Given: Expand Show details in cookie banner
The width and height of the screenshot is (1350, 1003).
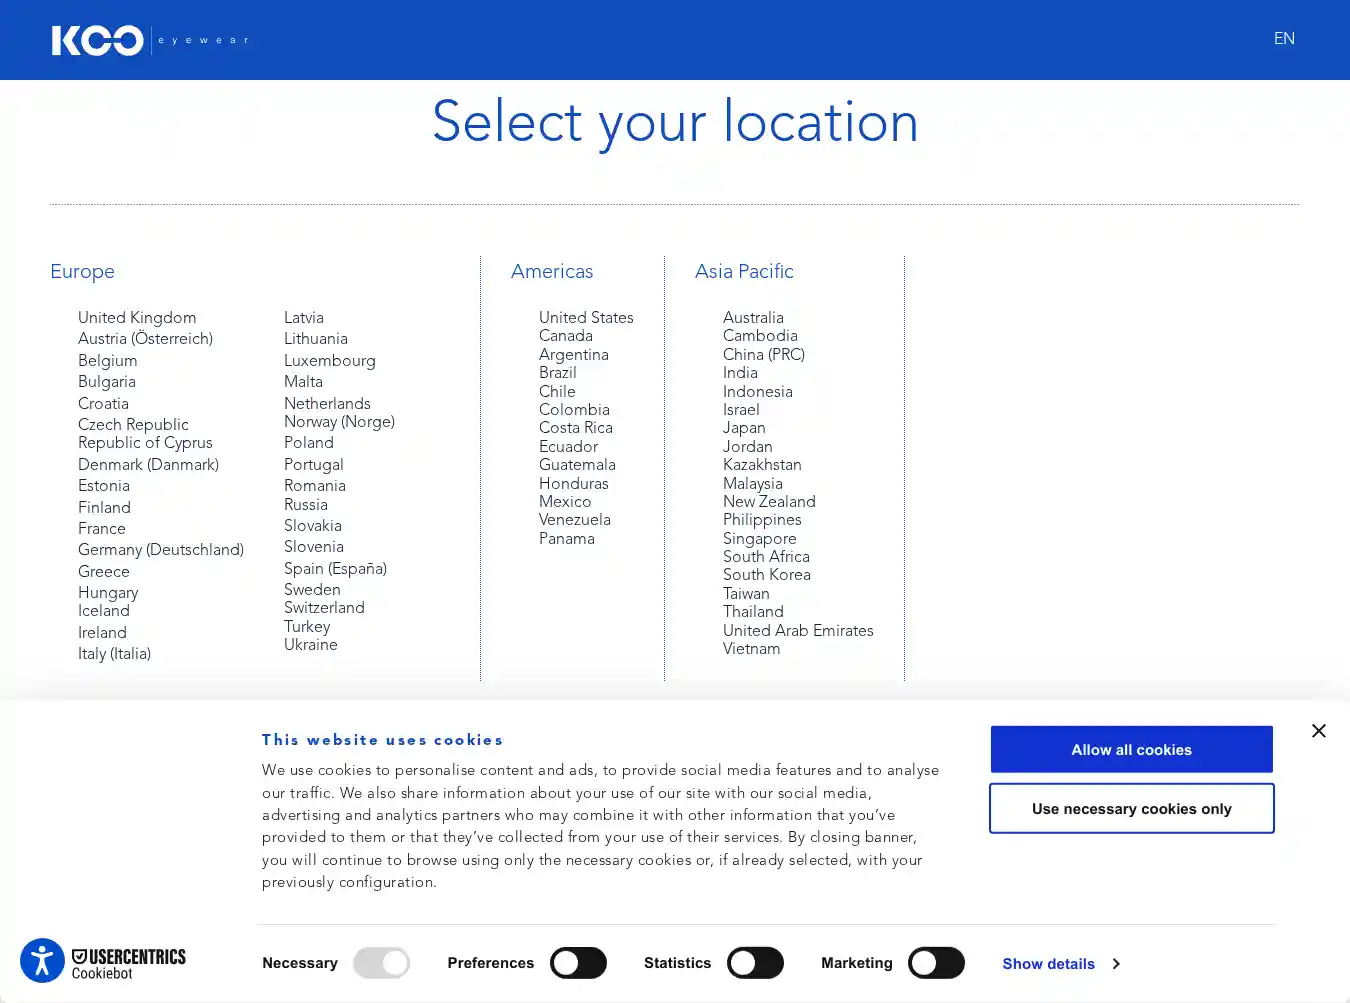Looking at the screenshot, I should (1060, 964).
